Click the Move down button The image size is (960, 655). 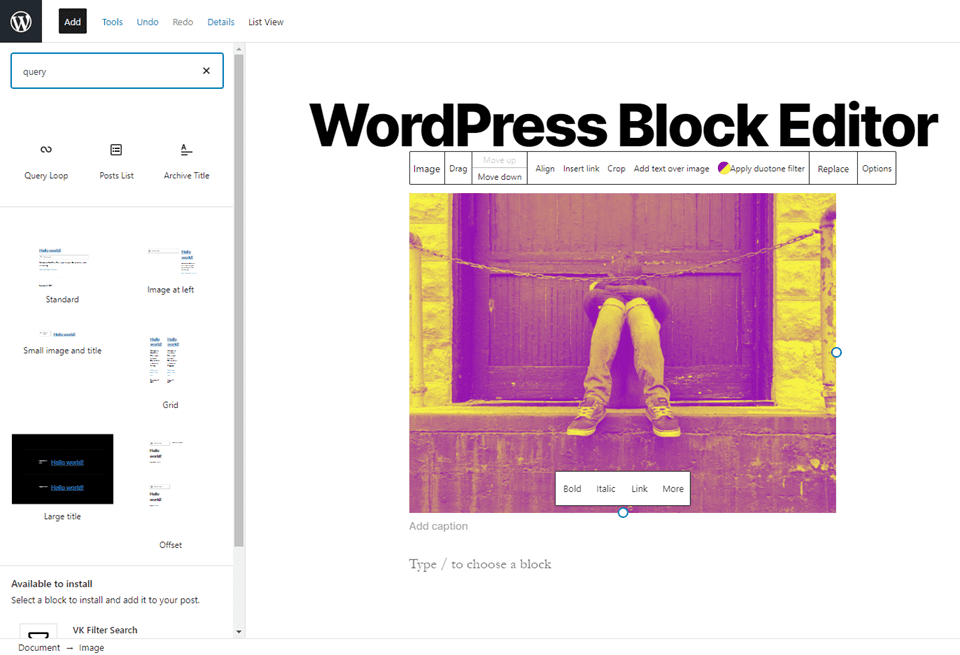(499, 177)
